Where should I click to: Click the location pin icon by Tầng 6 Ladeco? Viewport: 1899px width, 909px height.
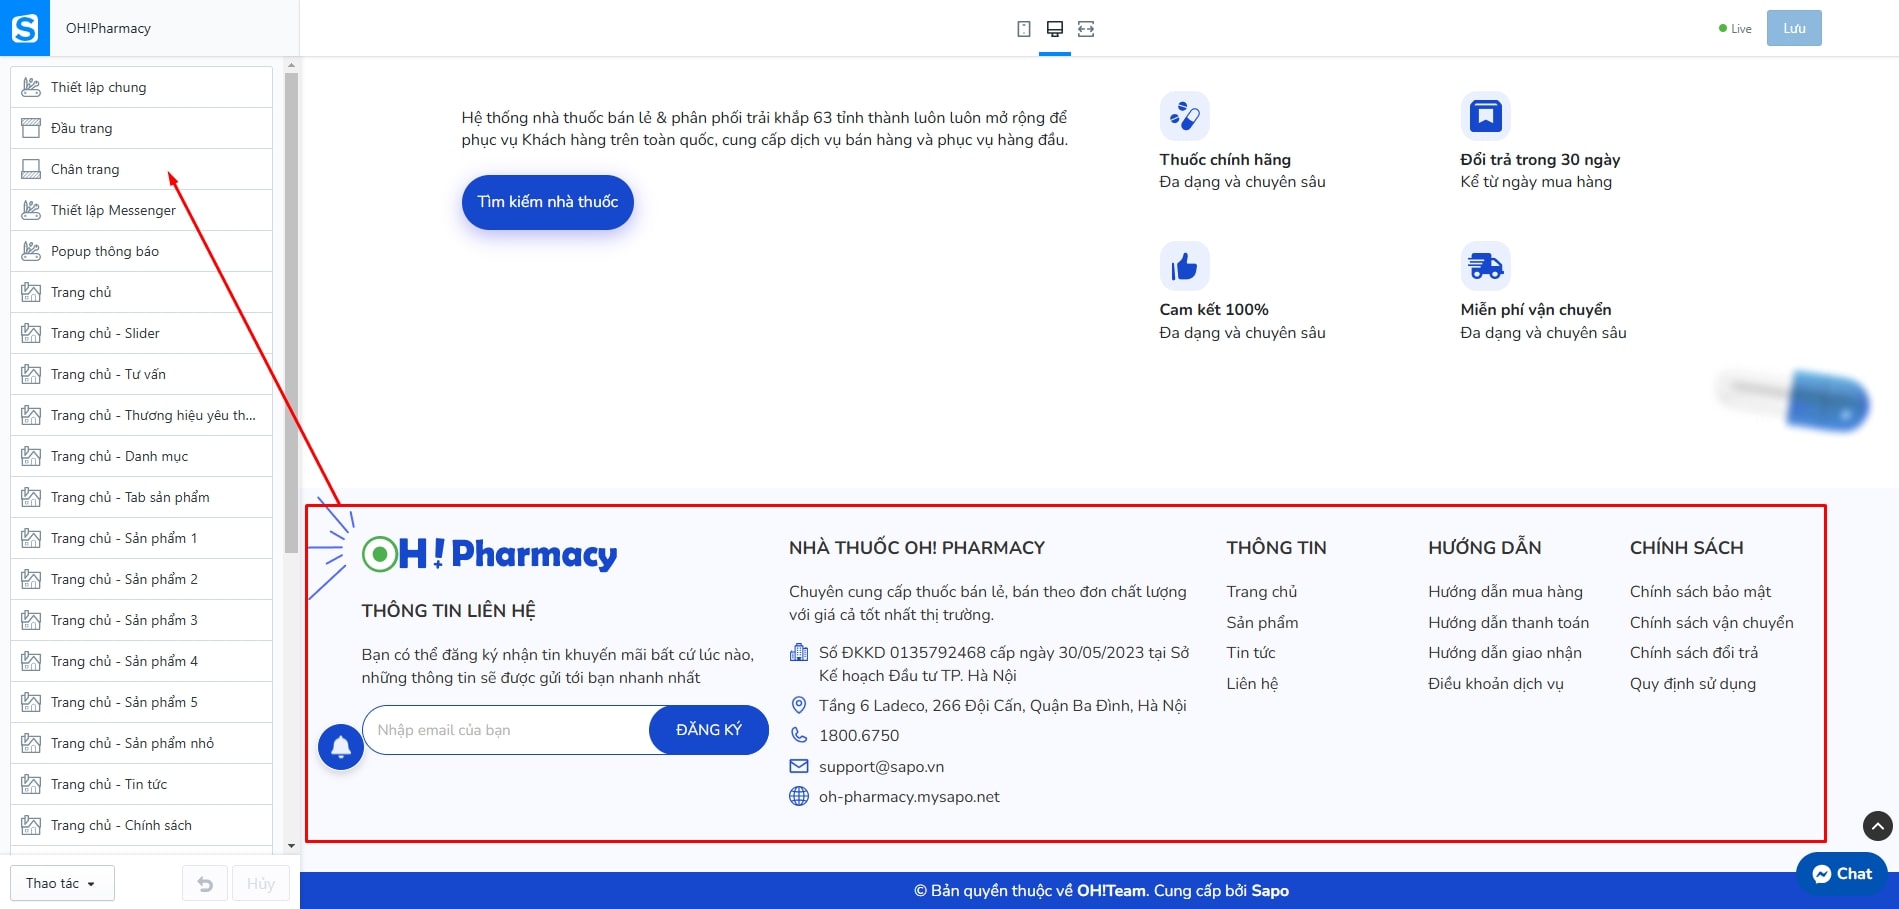[x=799, y=705]
